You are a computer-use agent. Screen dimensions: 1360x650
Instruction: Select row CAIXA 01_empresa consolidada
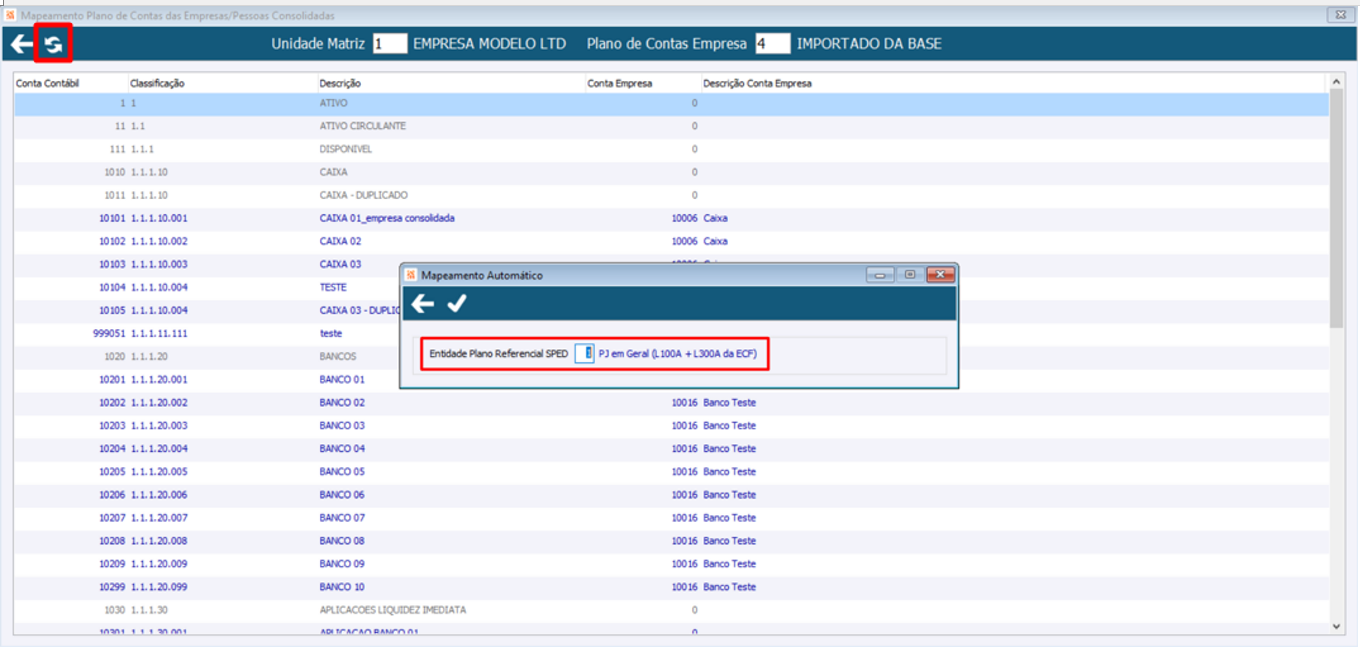[671, 218]
